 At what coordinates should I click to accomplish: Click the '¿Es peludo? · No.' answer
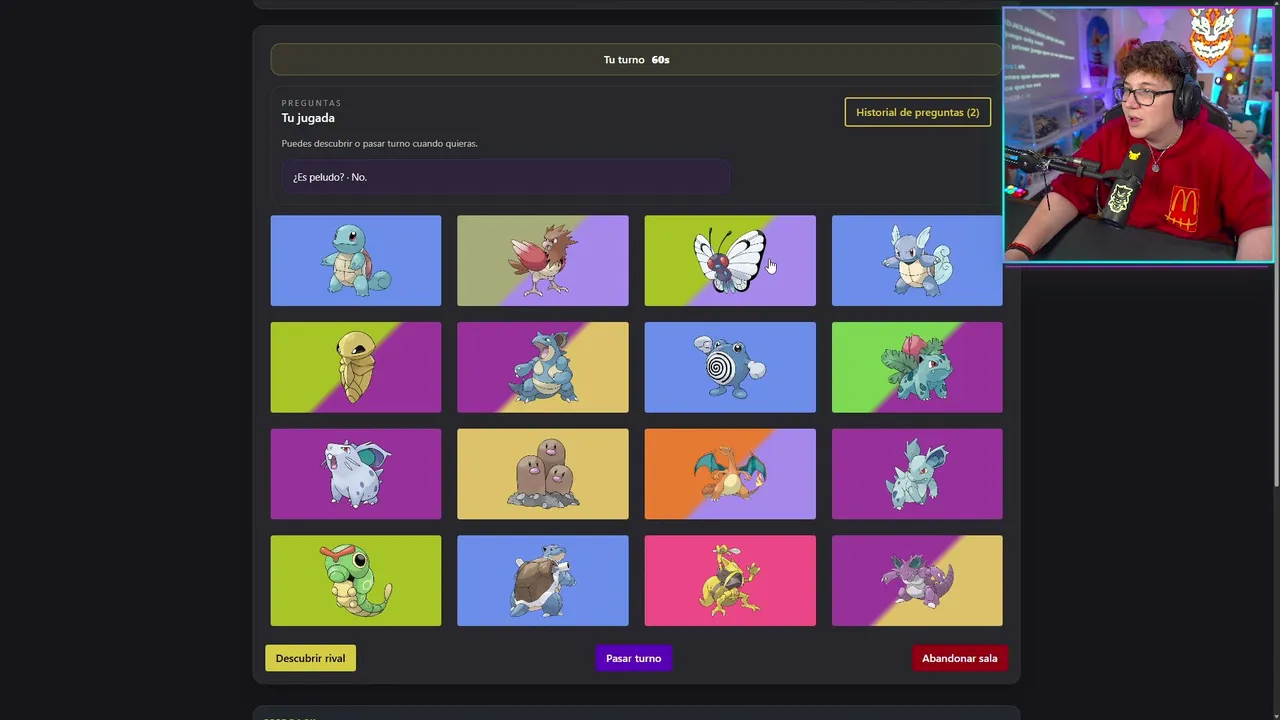coord(505,177)
